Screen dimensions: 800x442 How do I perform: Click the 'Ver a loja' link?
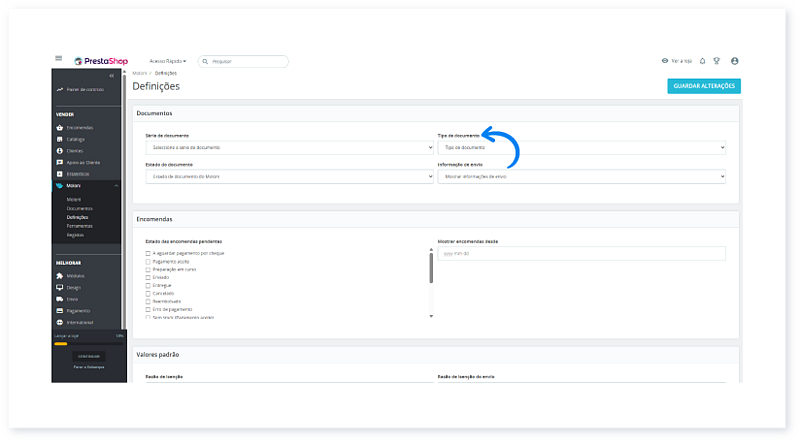pyautogui.click(x=676, y=61)
